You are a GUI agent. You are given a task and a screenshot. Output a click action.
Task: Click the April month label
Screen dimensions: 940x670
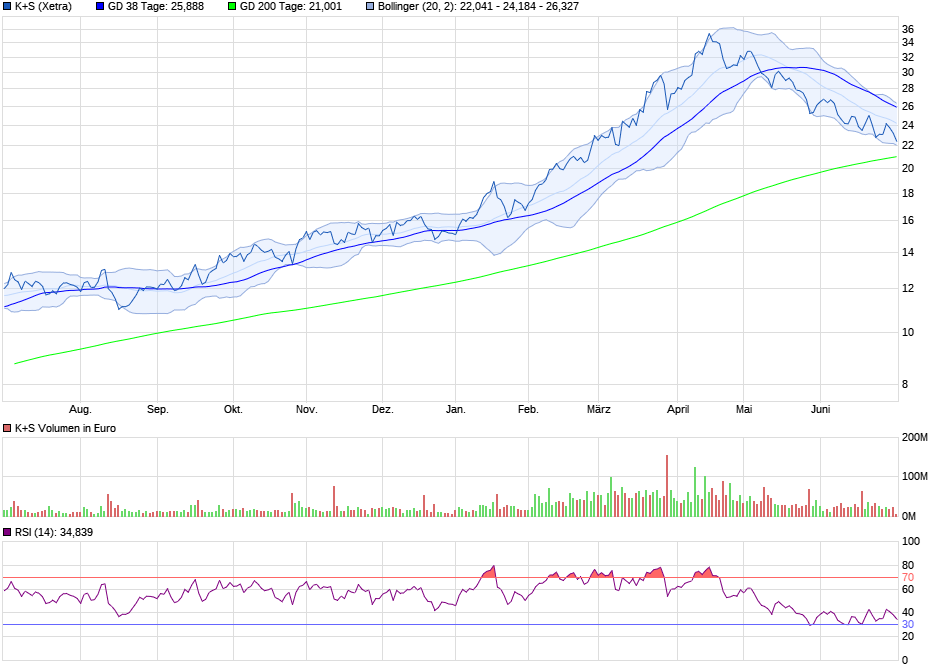(678, 409)
